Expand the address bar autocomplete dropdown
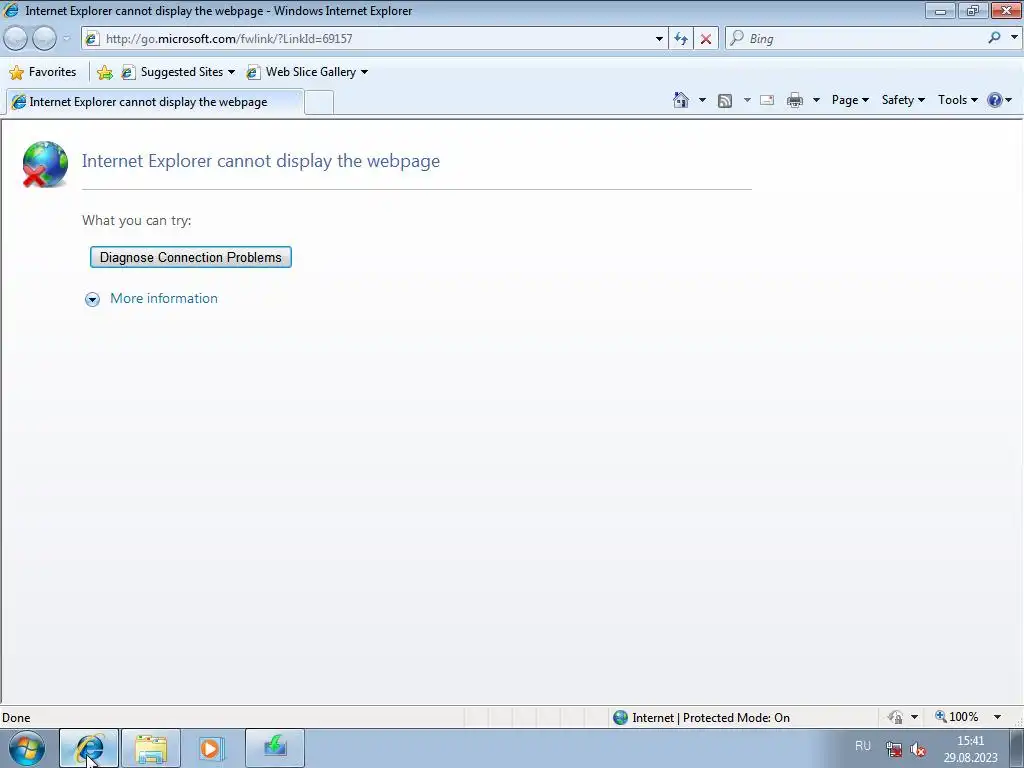 pos(659,39)
